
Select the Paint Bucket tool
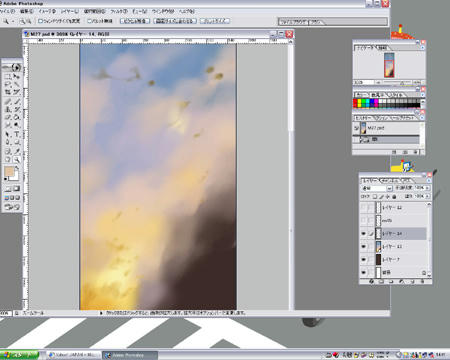(16, 117)
